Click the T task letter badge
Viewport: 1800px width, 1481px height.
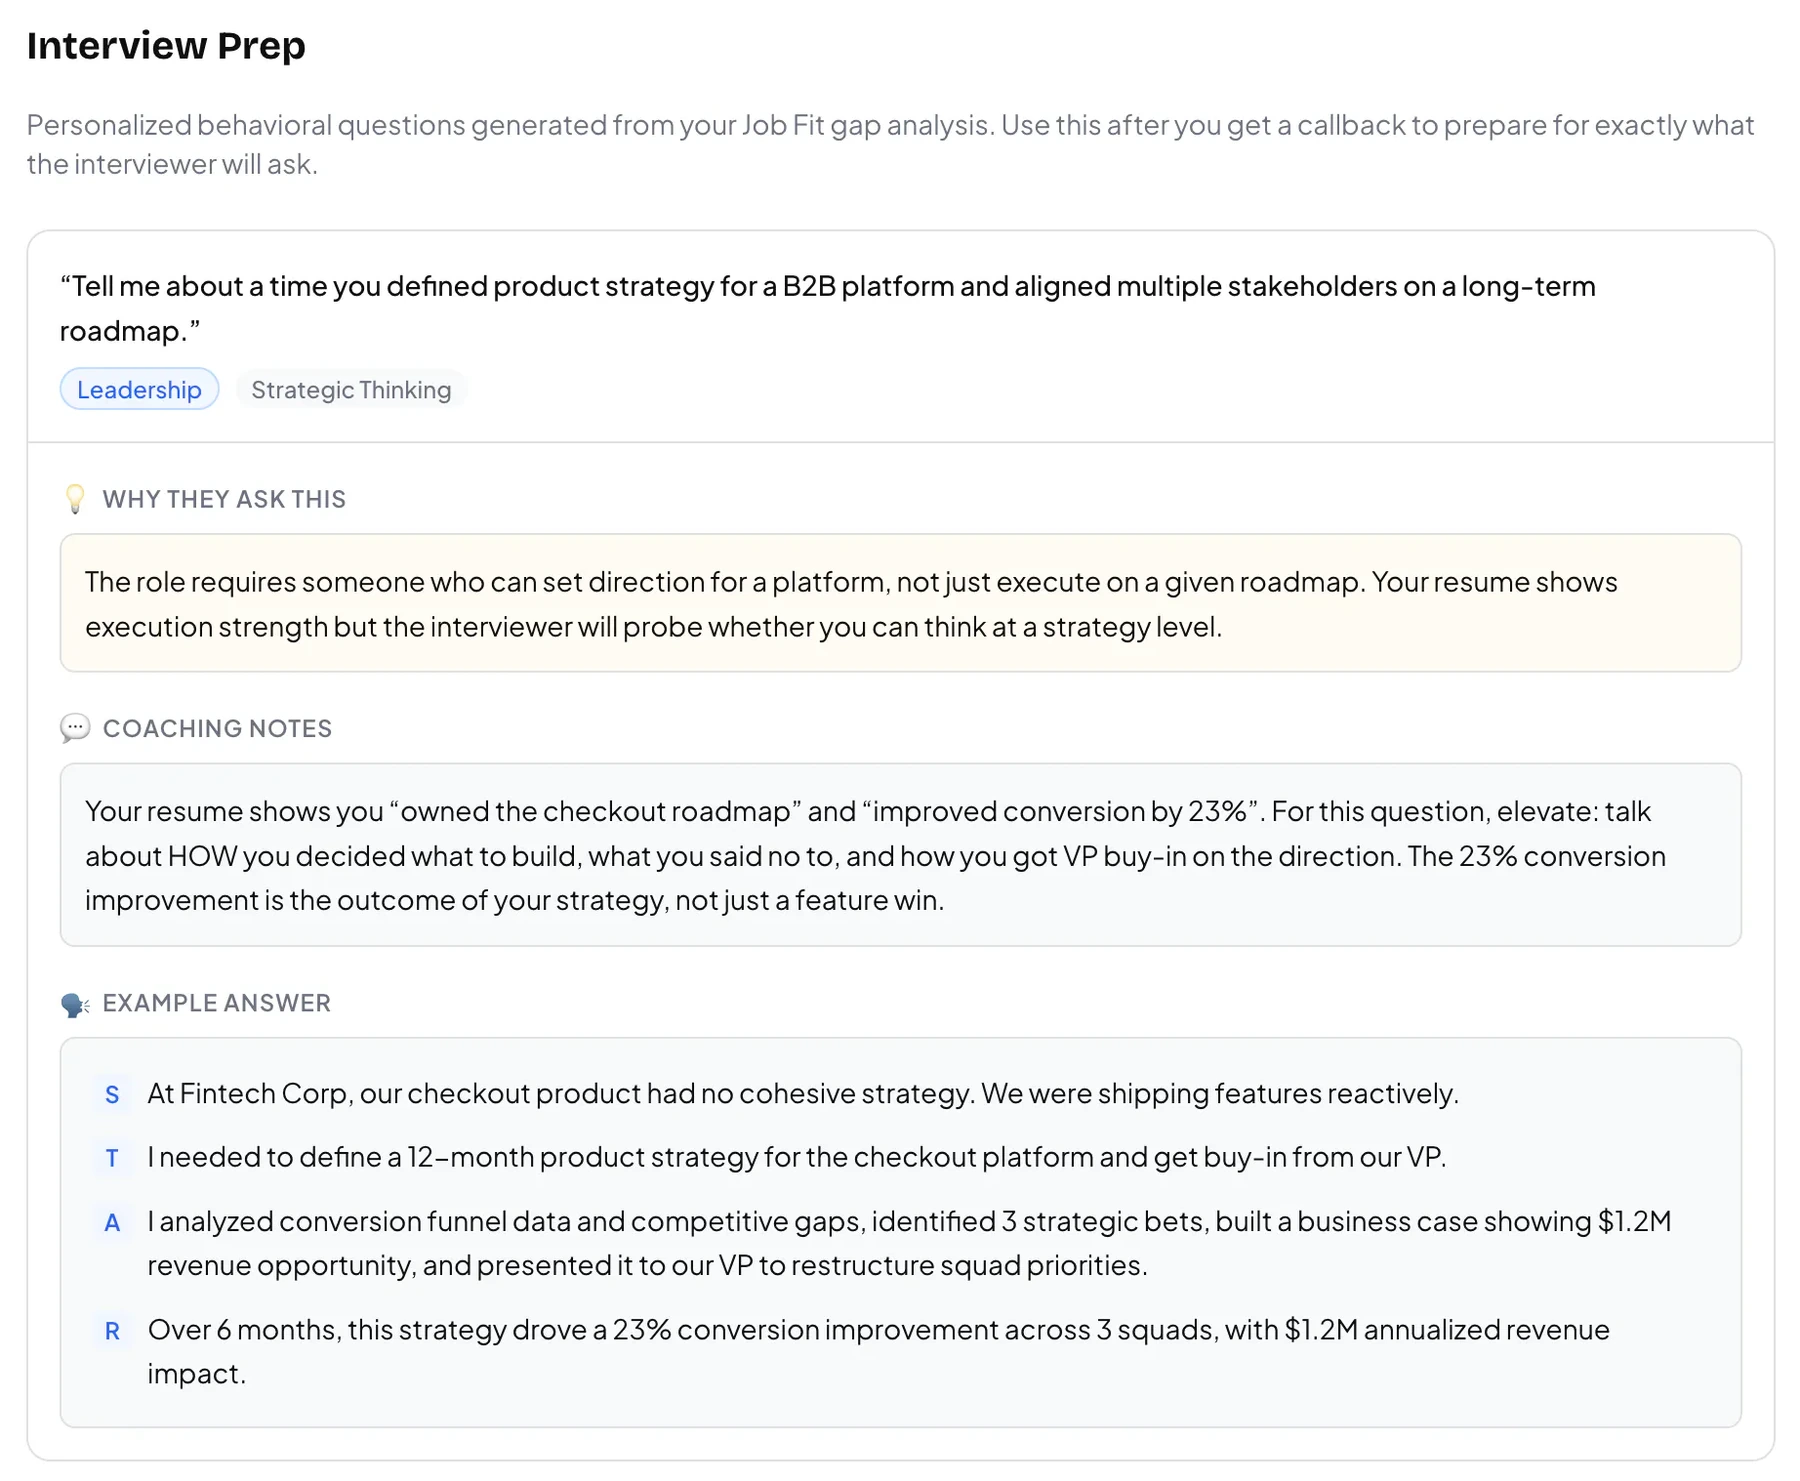coord(112,1158)
